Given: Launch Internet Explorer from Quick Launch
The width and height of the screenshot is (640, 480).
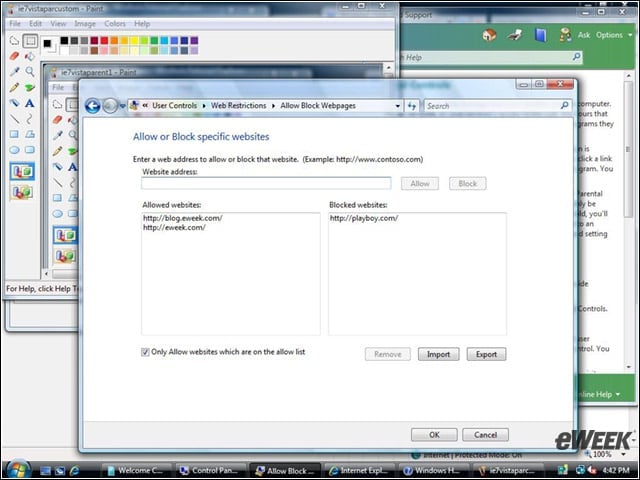Looking at the screenshot, I should pyautogui.click(x=75, y=471).
